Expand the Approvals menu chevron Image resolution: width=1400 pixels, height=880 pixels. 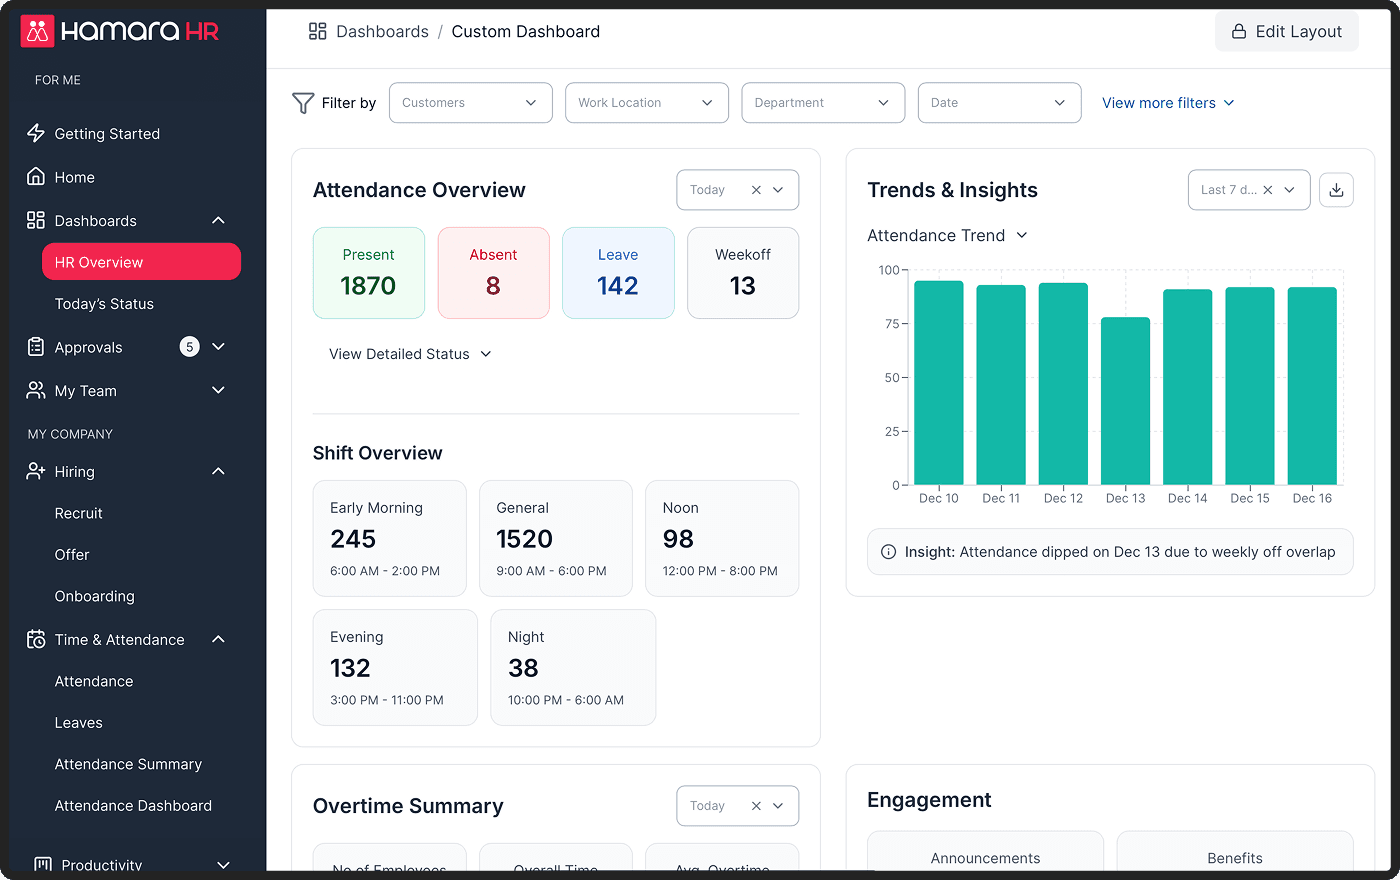pyautogui.click(x=219, y=347)
